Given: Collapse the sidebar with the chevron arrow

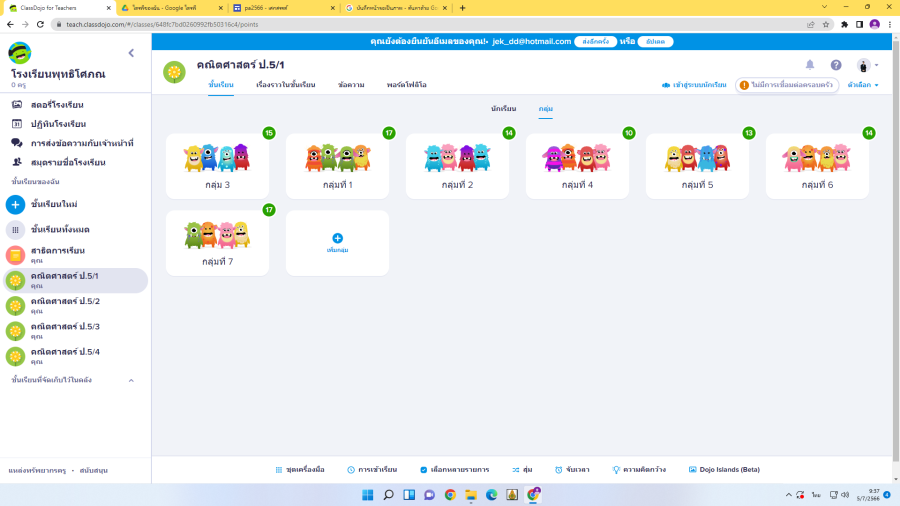Looking at the screenshot, I should point(131,53).
